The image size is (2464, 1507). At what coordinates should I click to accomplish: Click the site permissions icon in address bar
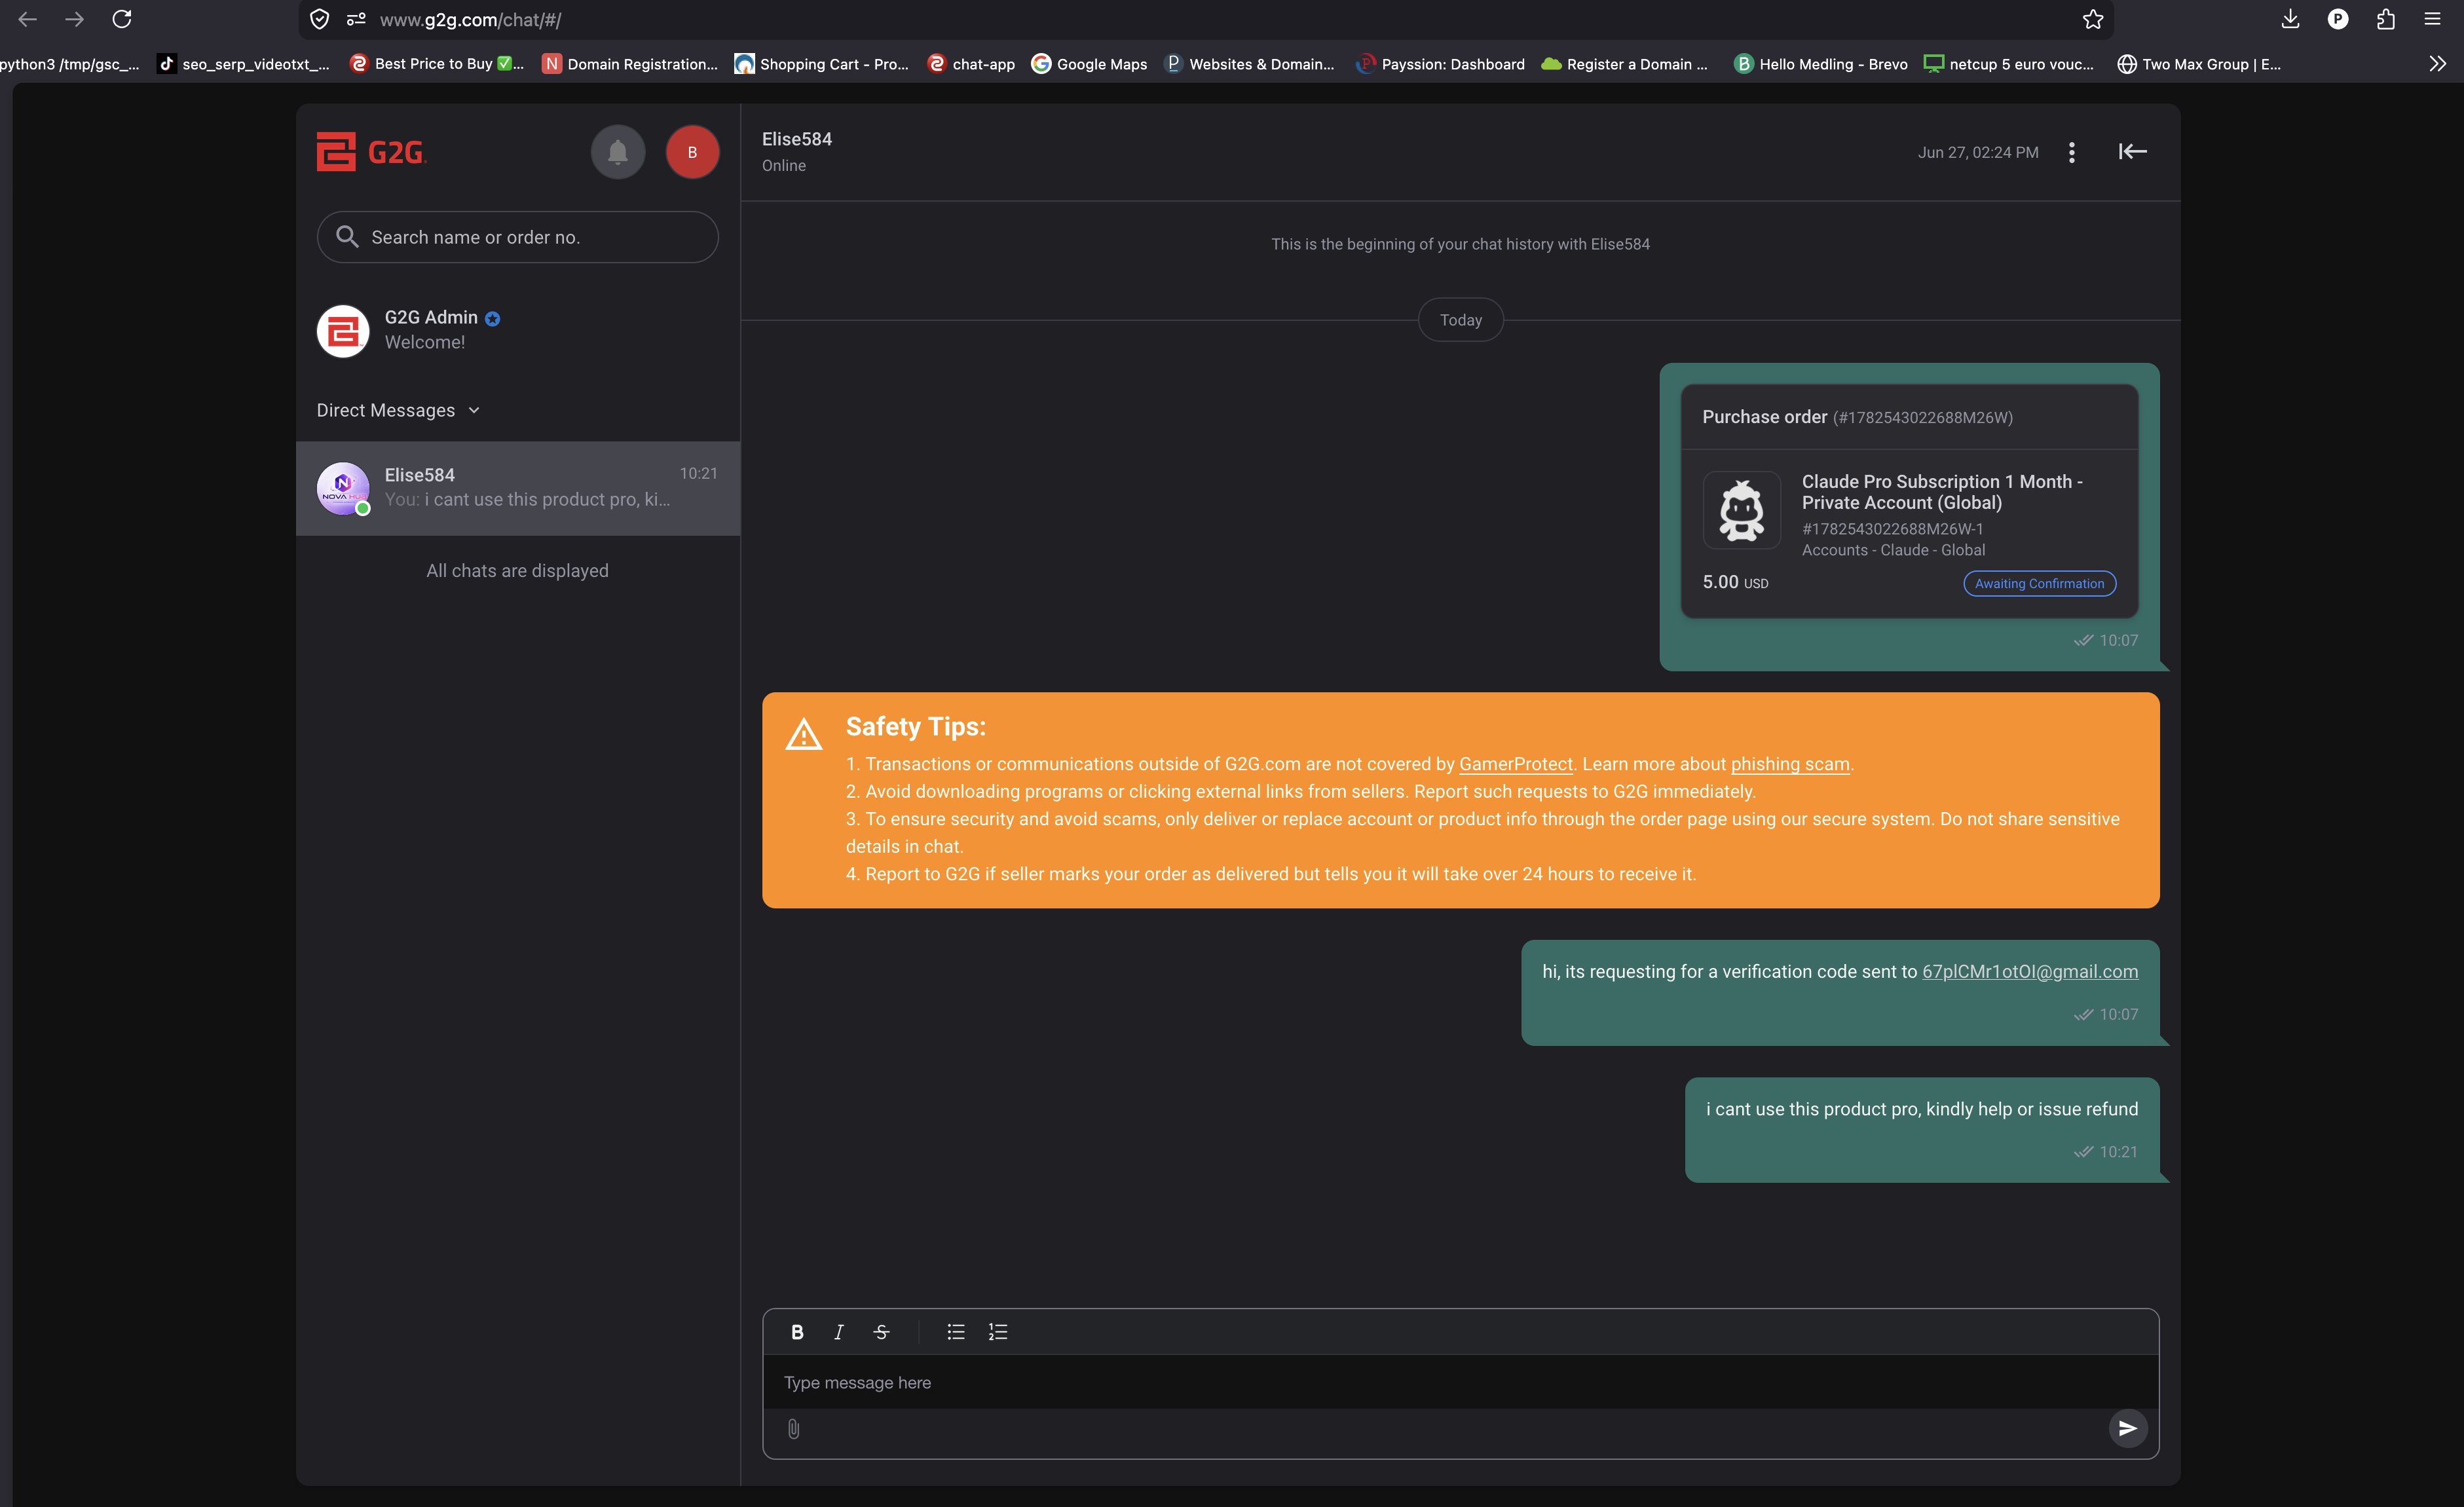pos(356,19)
